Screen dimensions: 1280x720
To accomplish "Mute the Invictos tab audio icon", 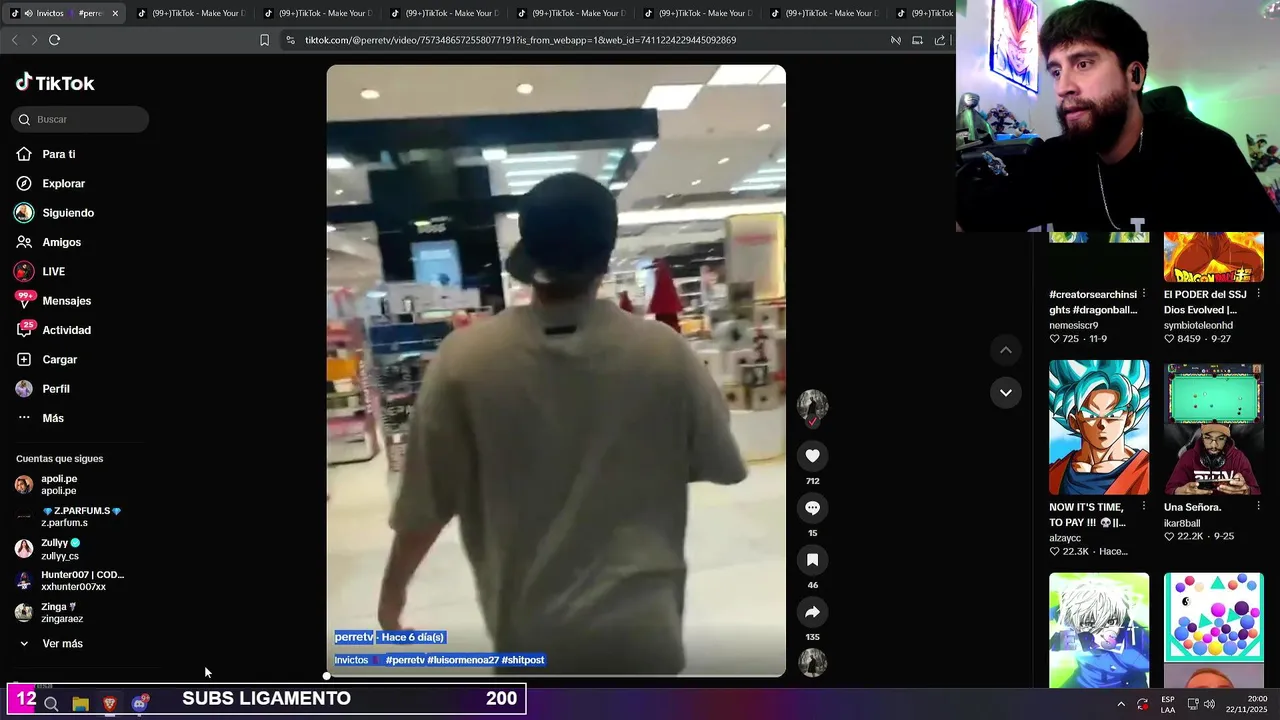I will tap(27, 13).
